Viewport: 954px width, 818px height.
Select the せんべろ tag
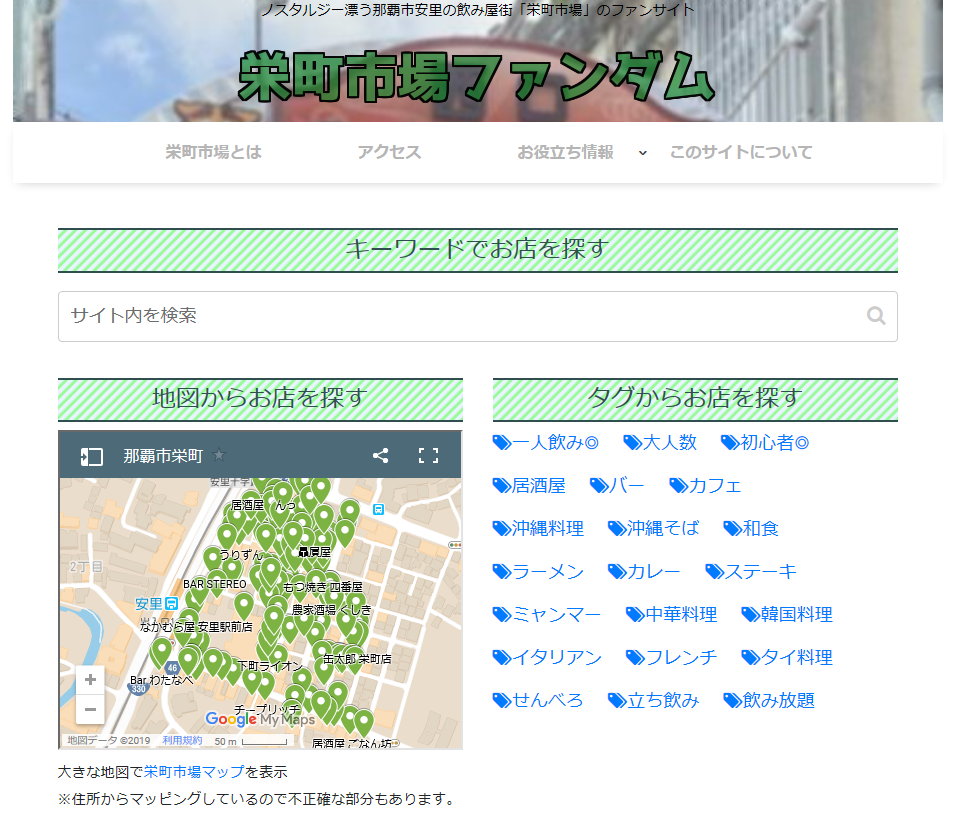coord(538,701)
